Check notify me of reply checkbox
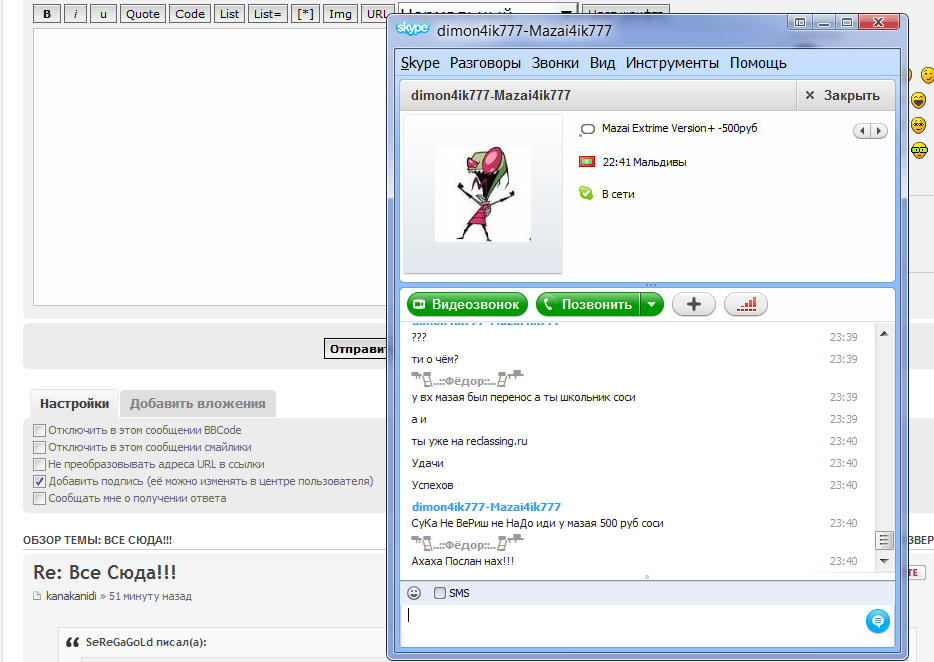Viewport: 934px width, 662px height. point(39,499)
